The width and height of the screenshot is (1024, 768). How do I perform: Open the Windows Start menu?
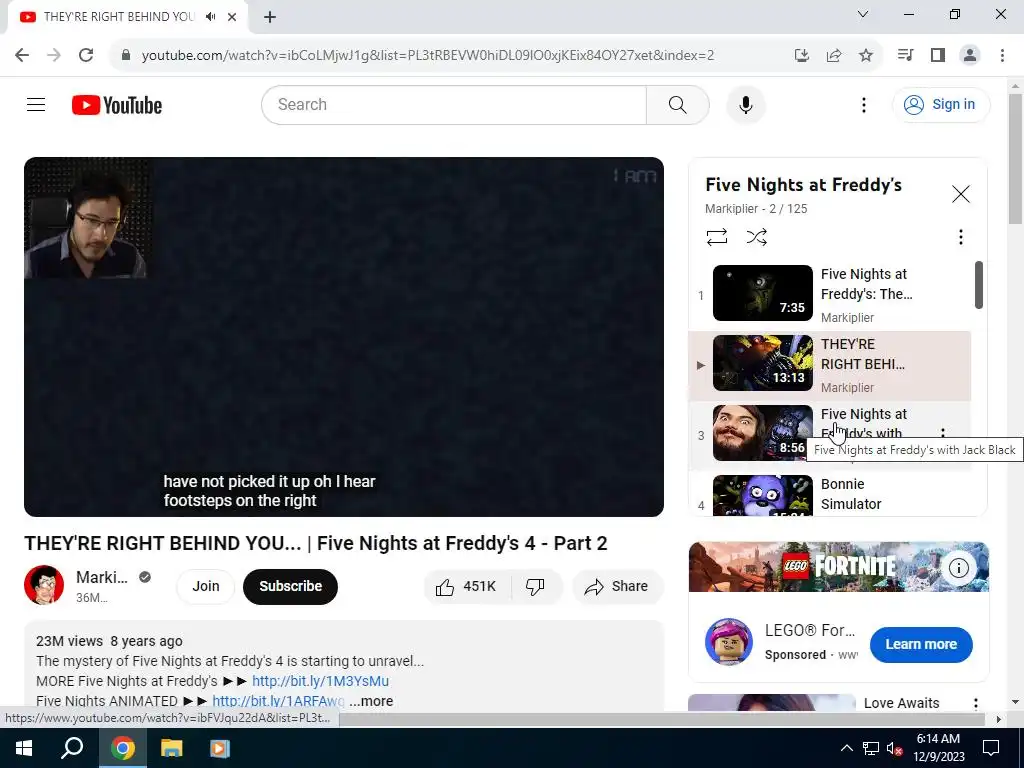pos(24,748)
